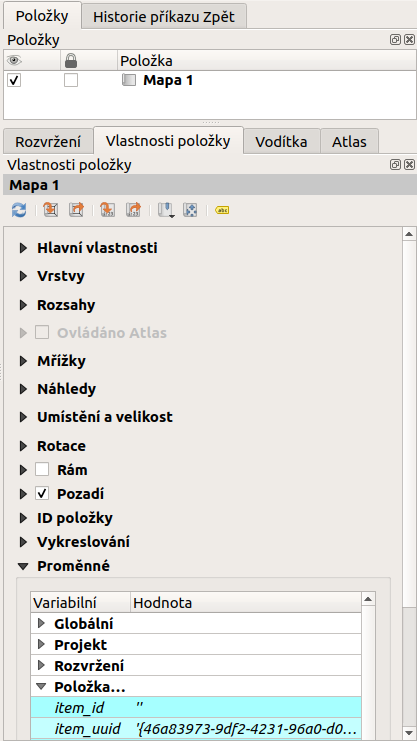Select the item_uuid variable name cell

tap(87, 728)
